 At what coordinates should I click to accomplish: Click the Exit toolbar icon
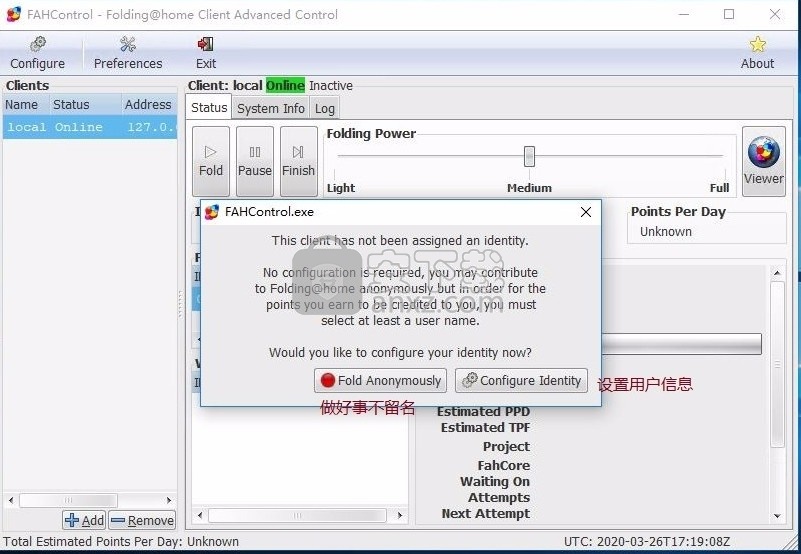[x=205, y=44]
